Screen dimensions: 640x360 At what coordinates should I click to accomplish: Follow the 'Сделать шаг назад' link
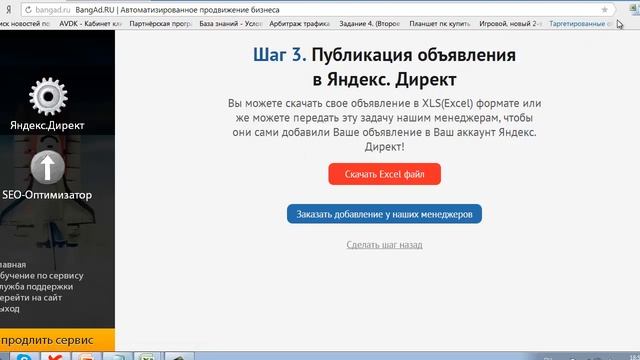(384, 244)
